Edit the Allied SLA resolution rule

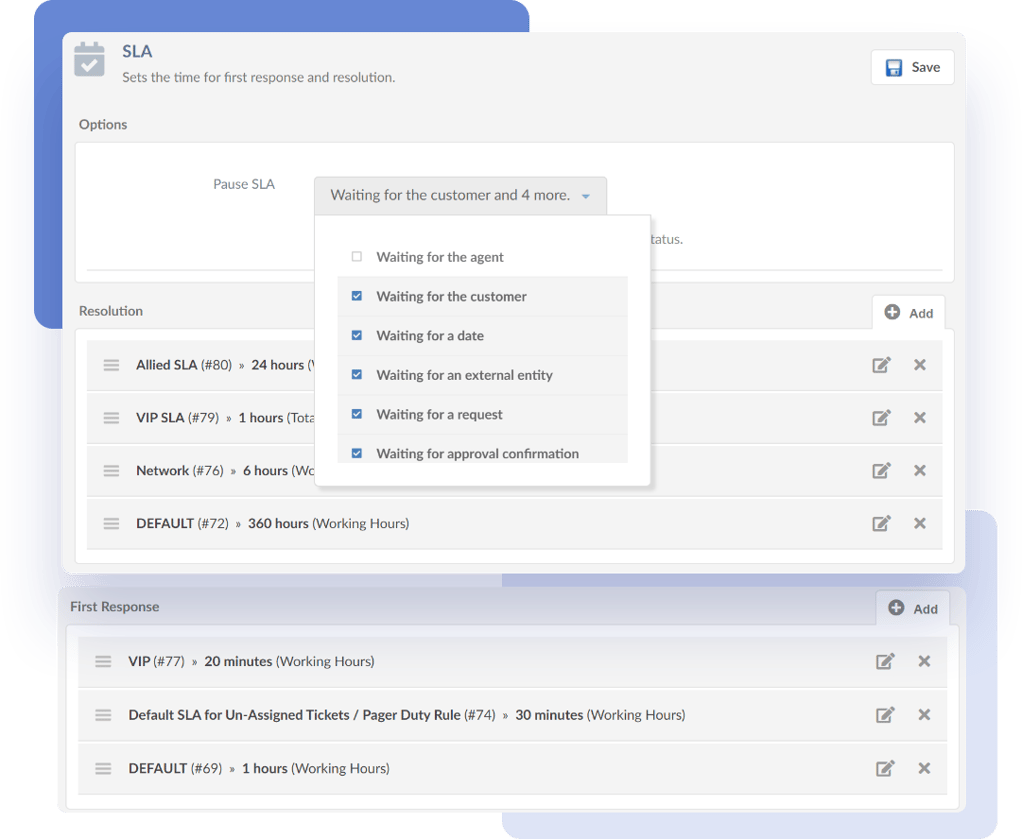point(880,365)
